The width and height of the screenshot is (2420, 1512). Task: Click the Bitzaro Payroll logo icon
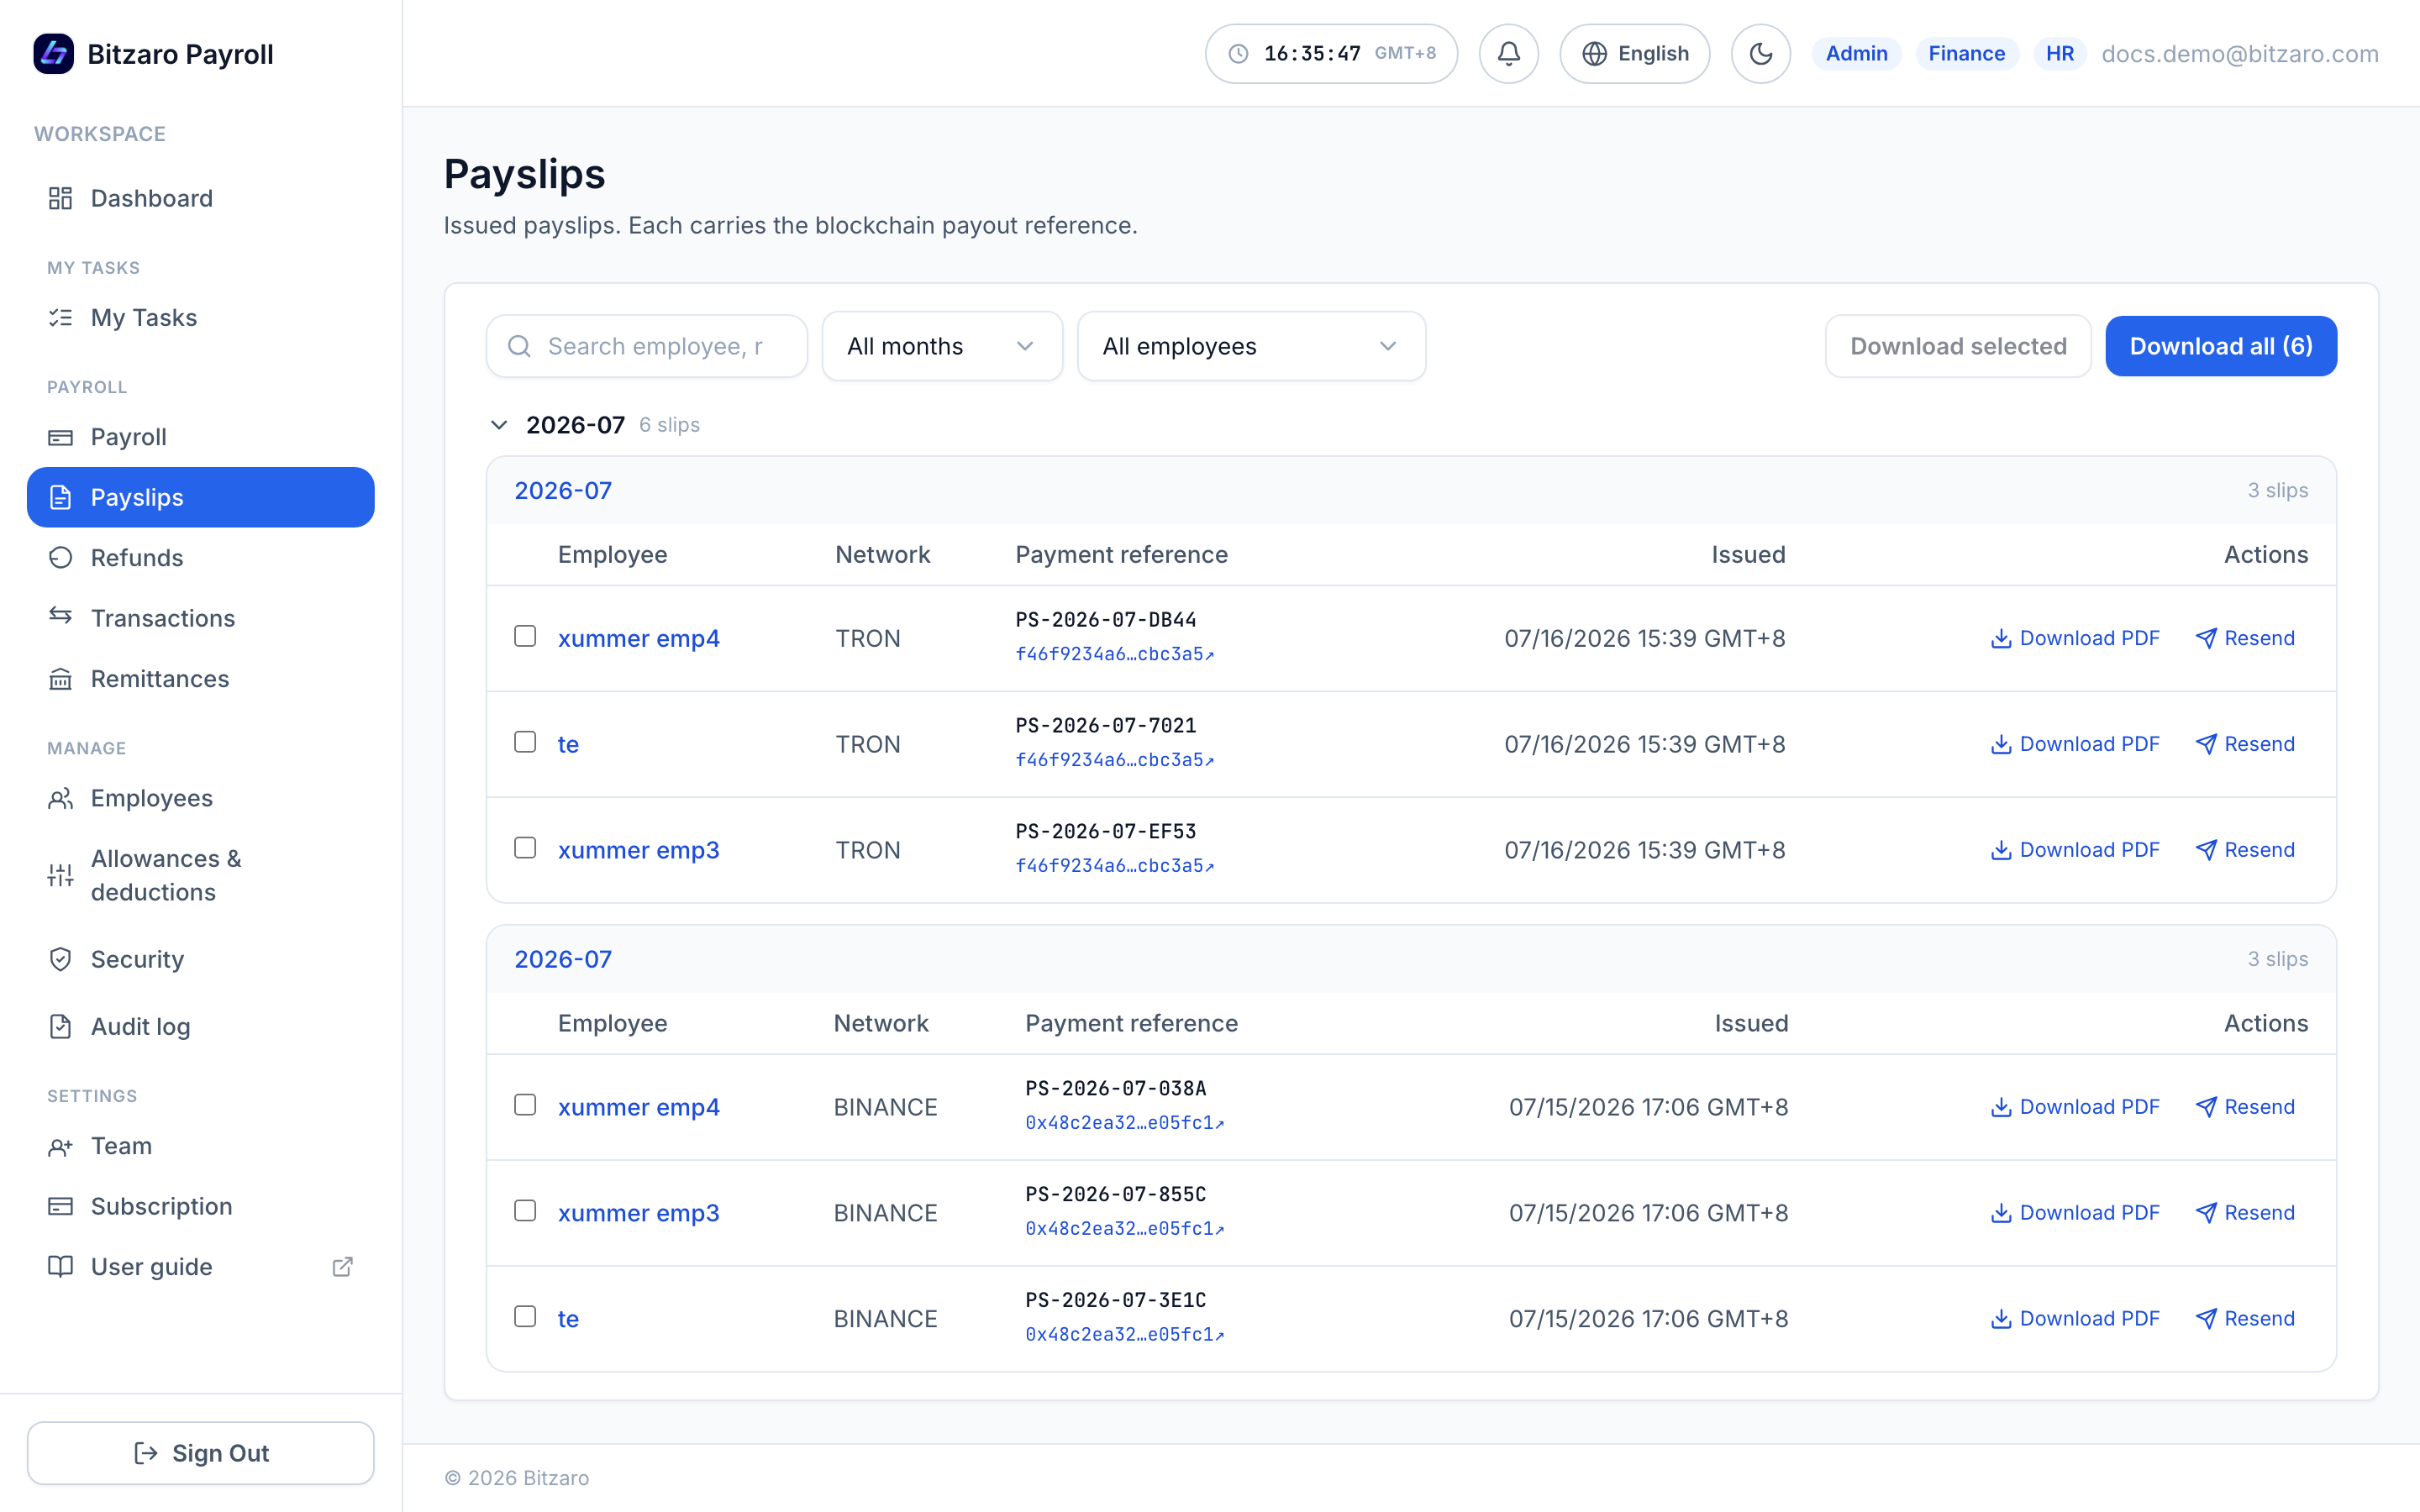[x=53, y=54]
